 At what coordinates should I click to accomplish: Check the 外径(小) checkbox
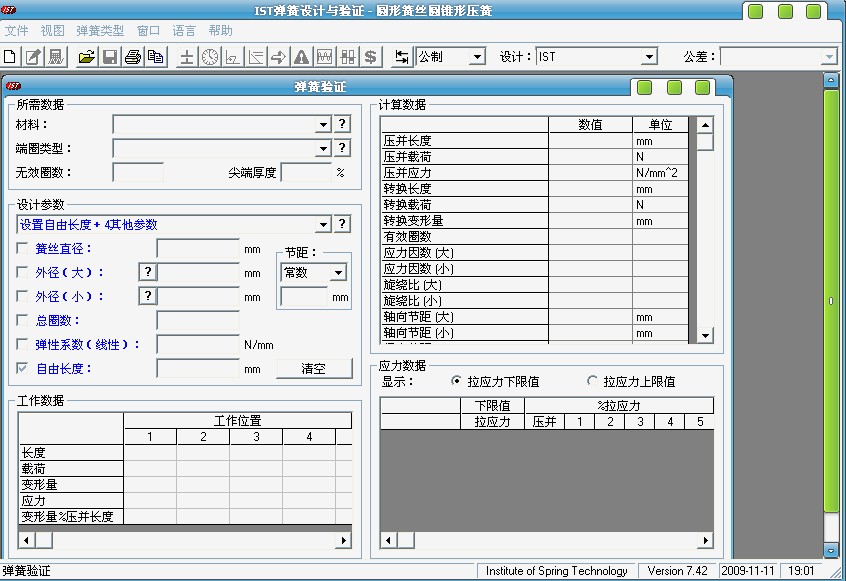[x=22, y=296]
